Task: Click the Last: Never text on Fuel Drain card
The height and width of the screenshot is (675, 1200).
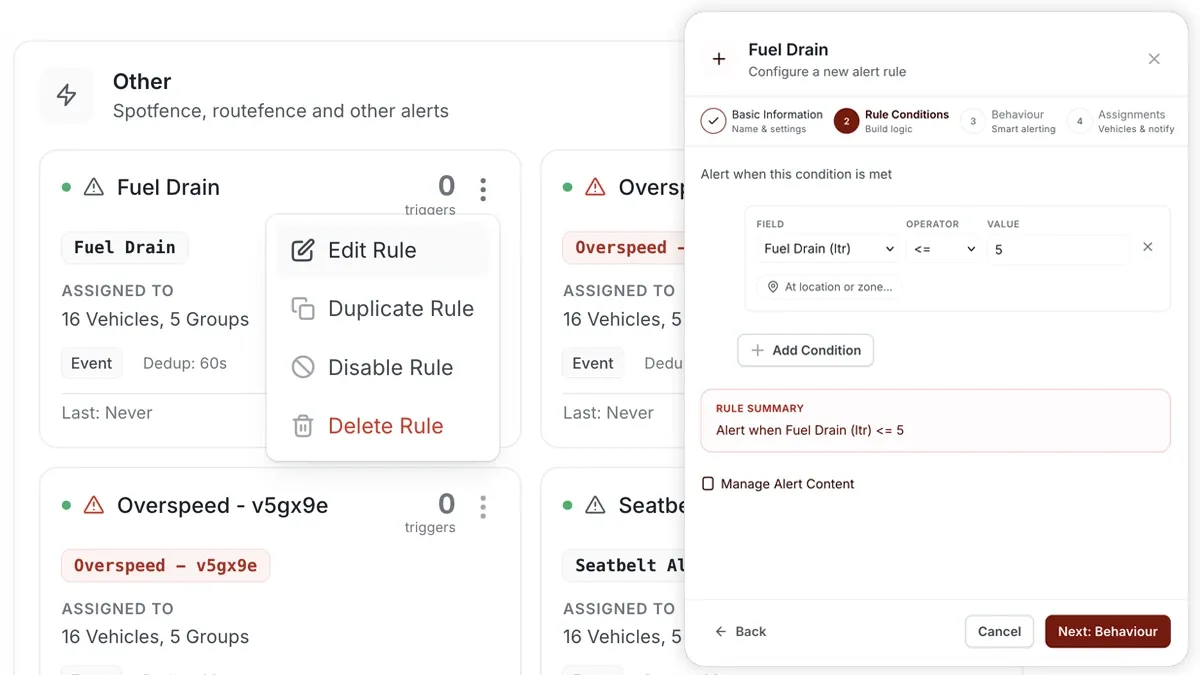Action: pos(107,413)
